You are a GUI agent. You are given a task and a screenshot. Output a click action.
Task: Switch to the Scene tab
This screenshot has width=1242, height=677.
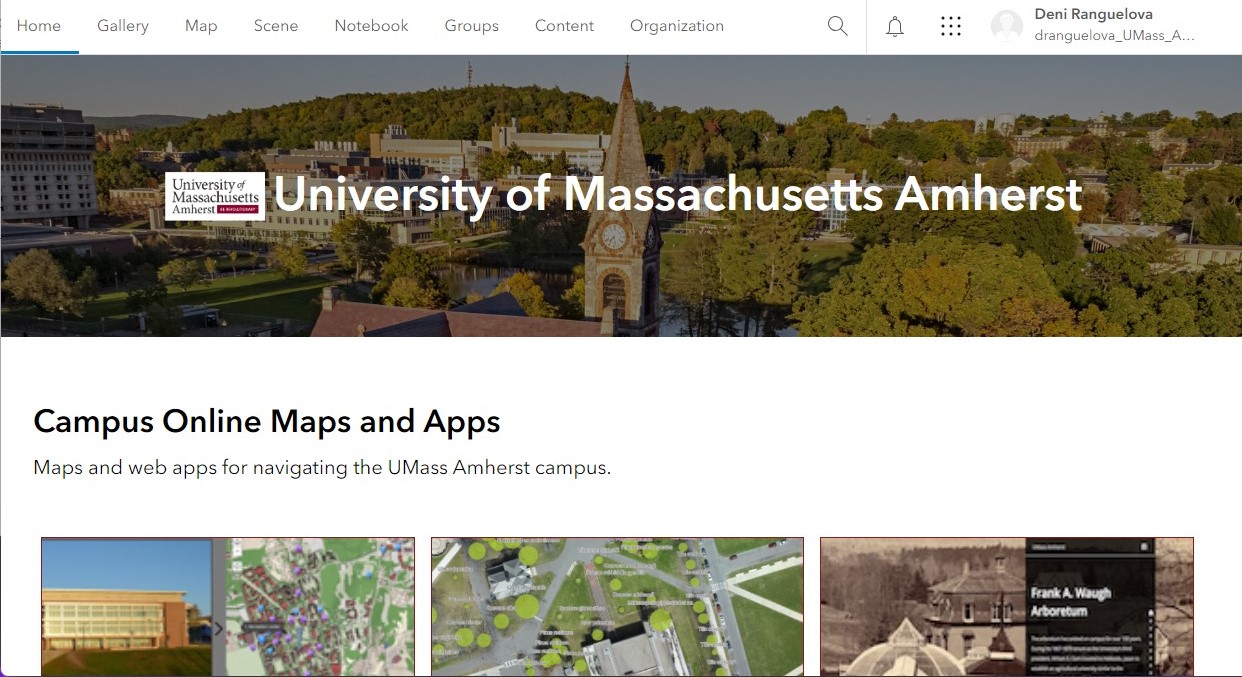pos(276,26)
